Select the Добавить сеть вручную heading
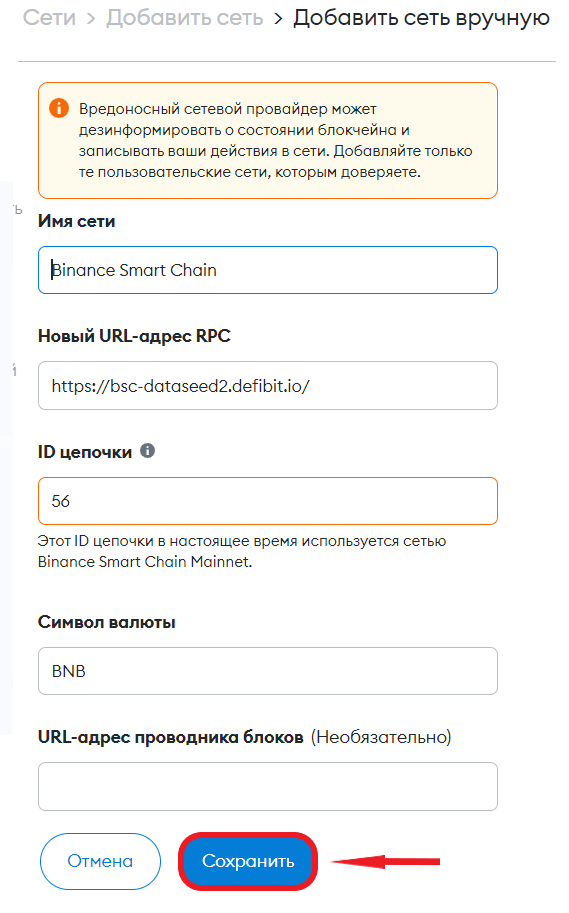The width and height of the screenshot is (569, 913). [421, 18]
